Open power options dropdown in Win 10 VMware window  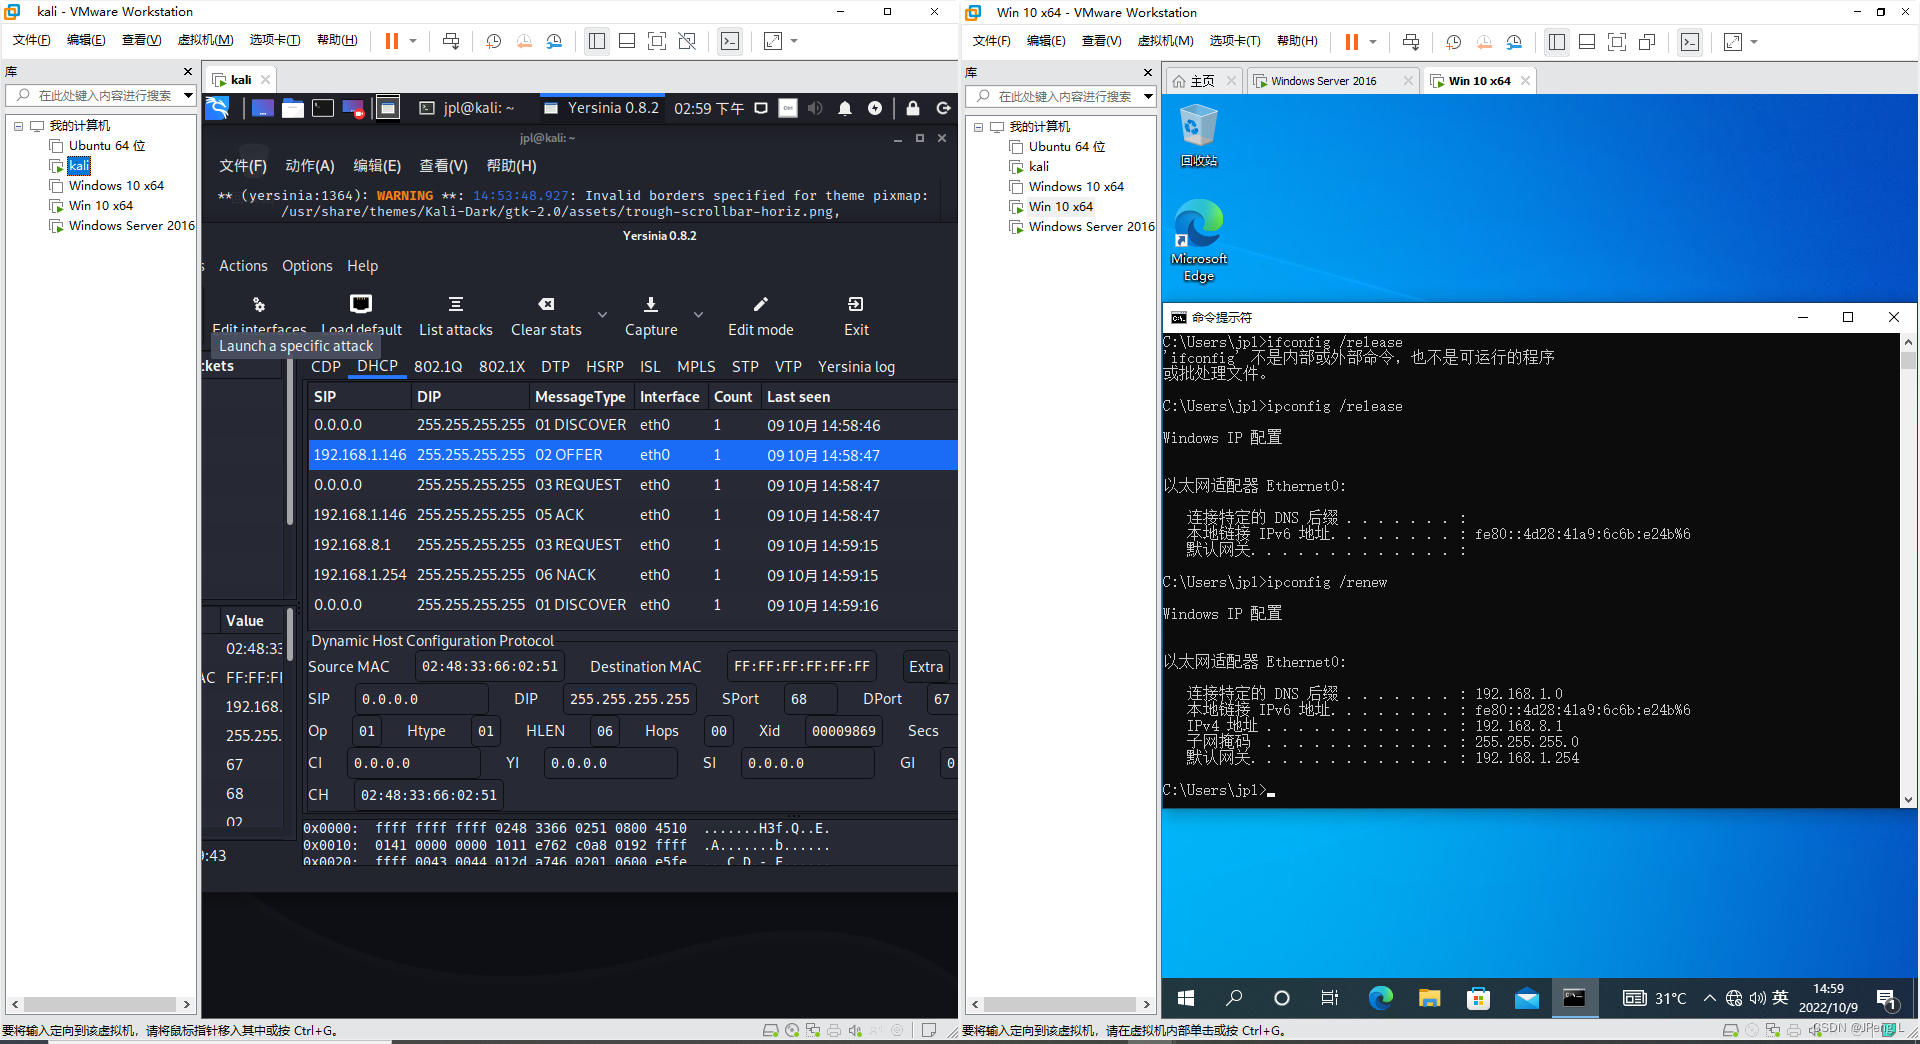point(1373,42)
